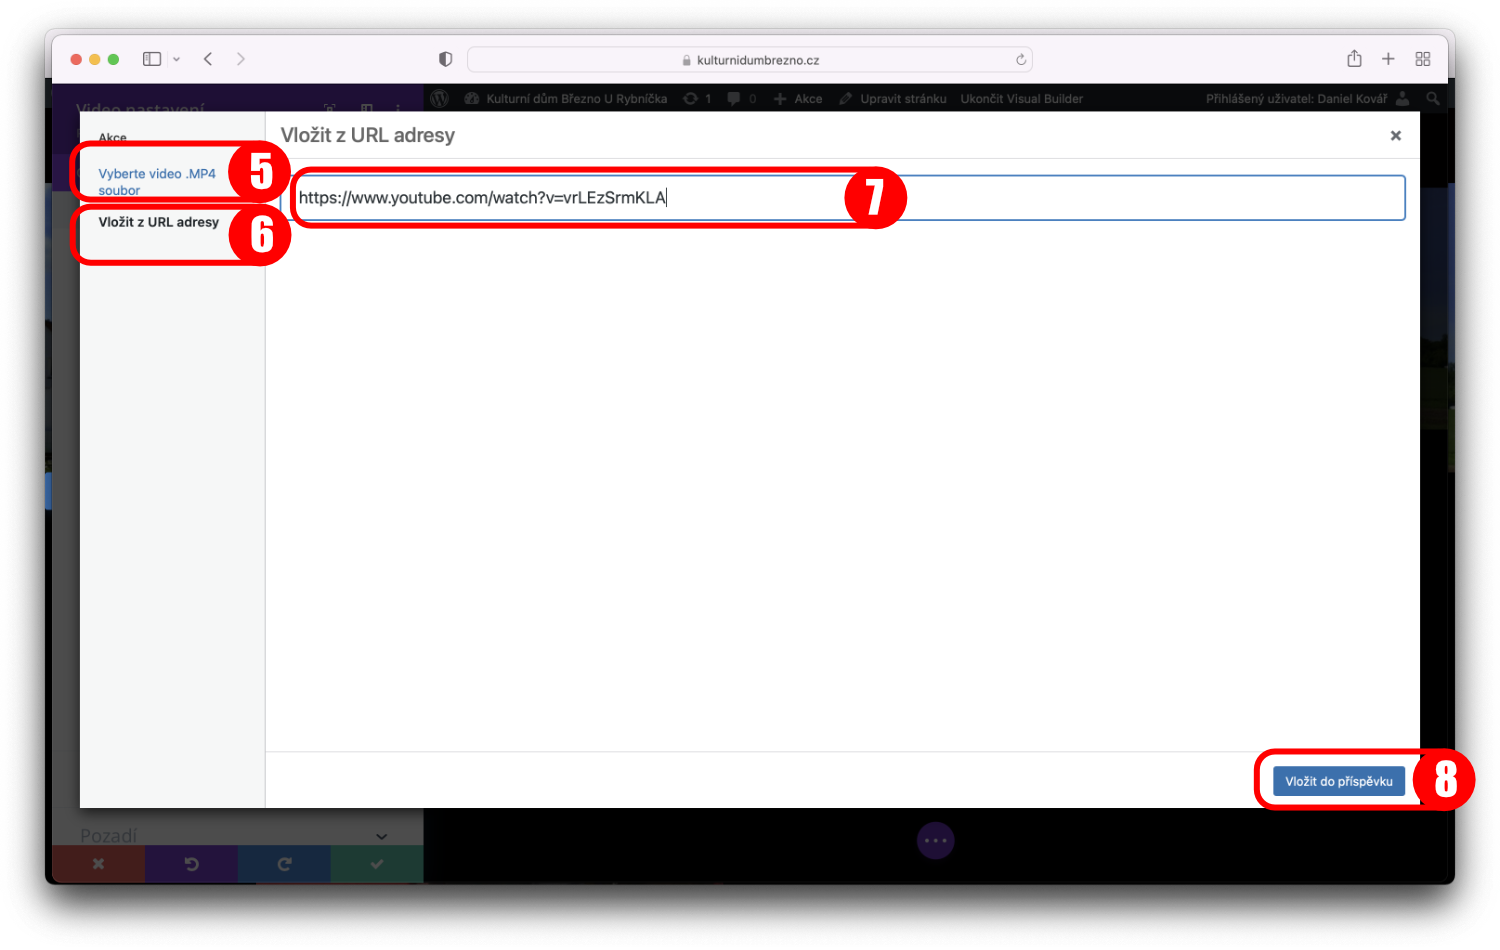Screen dimensions: 1500x950
Task: Click the purple three-dots builder button
Action: [935, 841]
